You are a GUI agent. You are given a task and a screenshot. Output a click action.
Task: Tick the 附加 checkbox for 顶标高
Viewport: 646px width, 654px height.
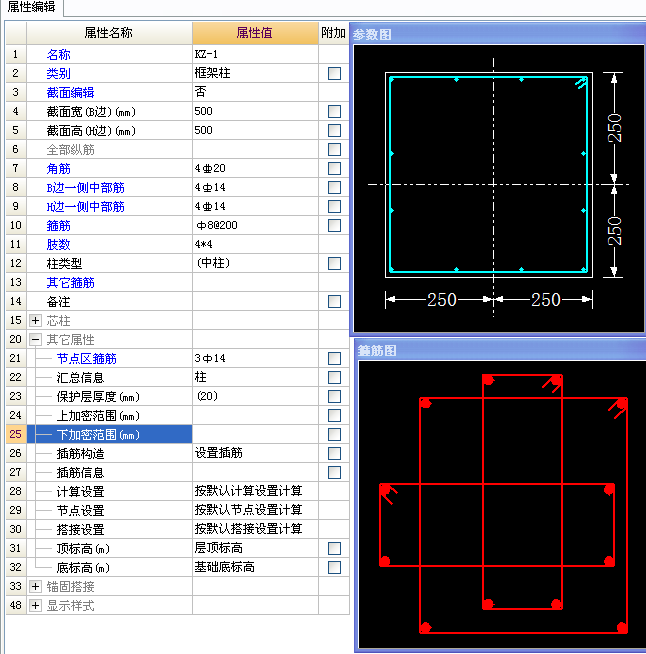click(334, 548)
